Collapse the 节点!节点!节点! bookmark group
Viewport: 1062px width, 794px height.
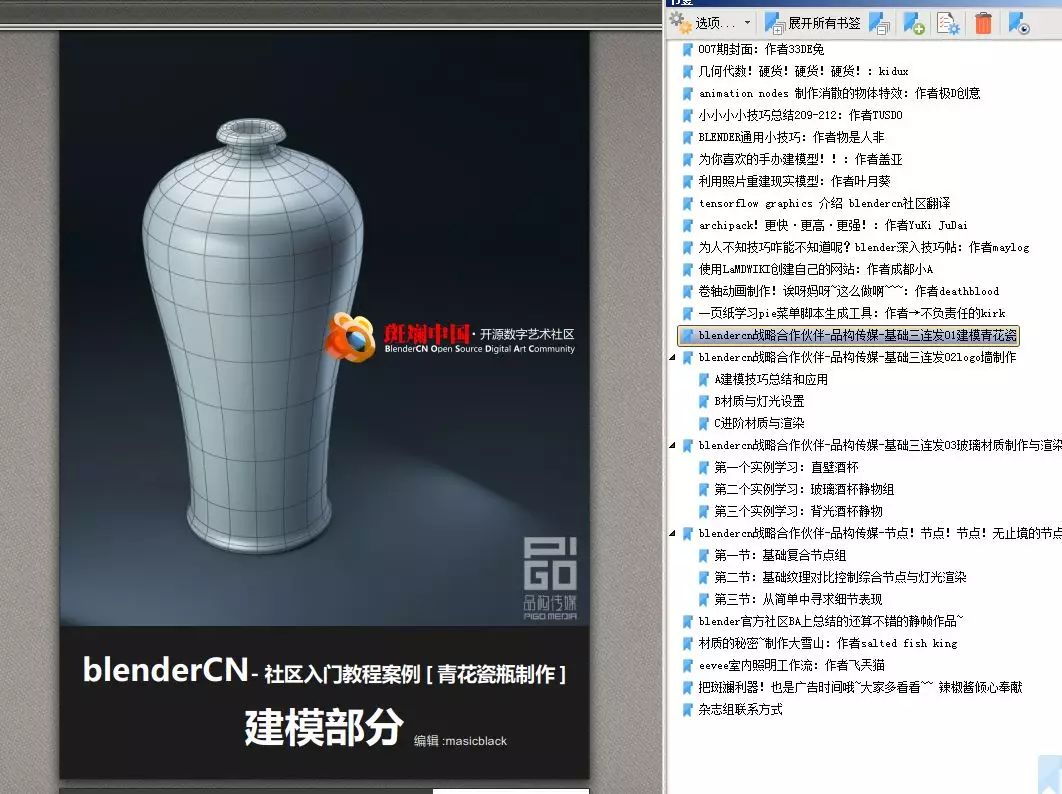click(x=672, y=533)
